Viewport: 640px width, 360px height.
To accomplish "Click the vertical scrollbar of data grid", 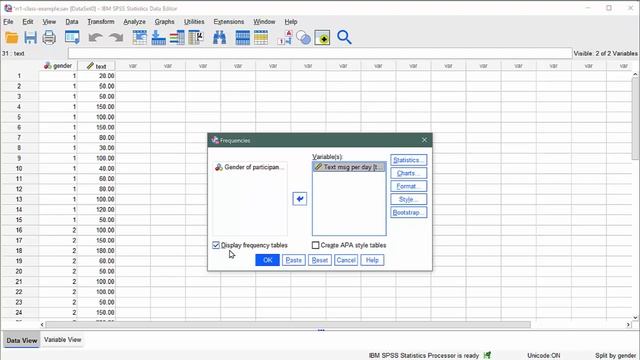I will [x=635, y=118].
